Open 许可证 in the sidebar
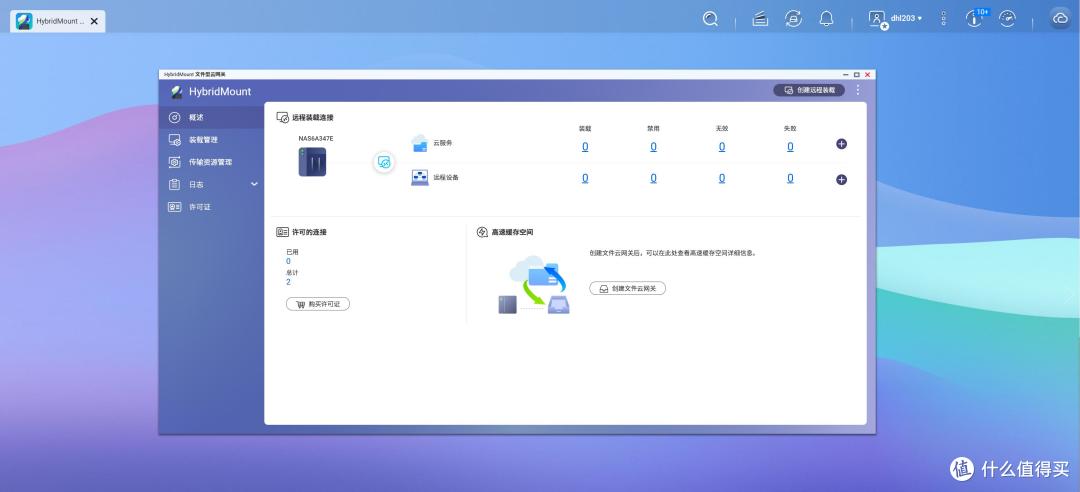Screen dimensions: 1080x492 (x=211, y=207)
